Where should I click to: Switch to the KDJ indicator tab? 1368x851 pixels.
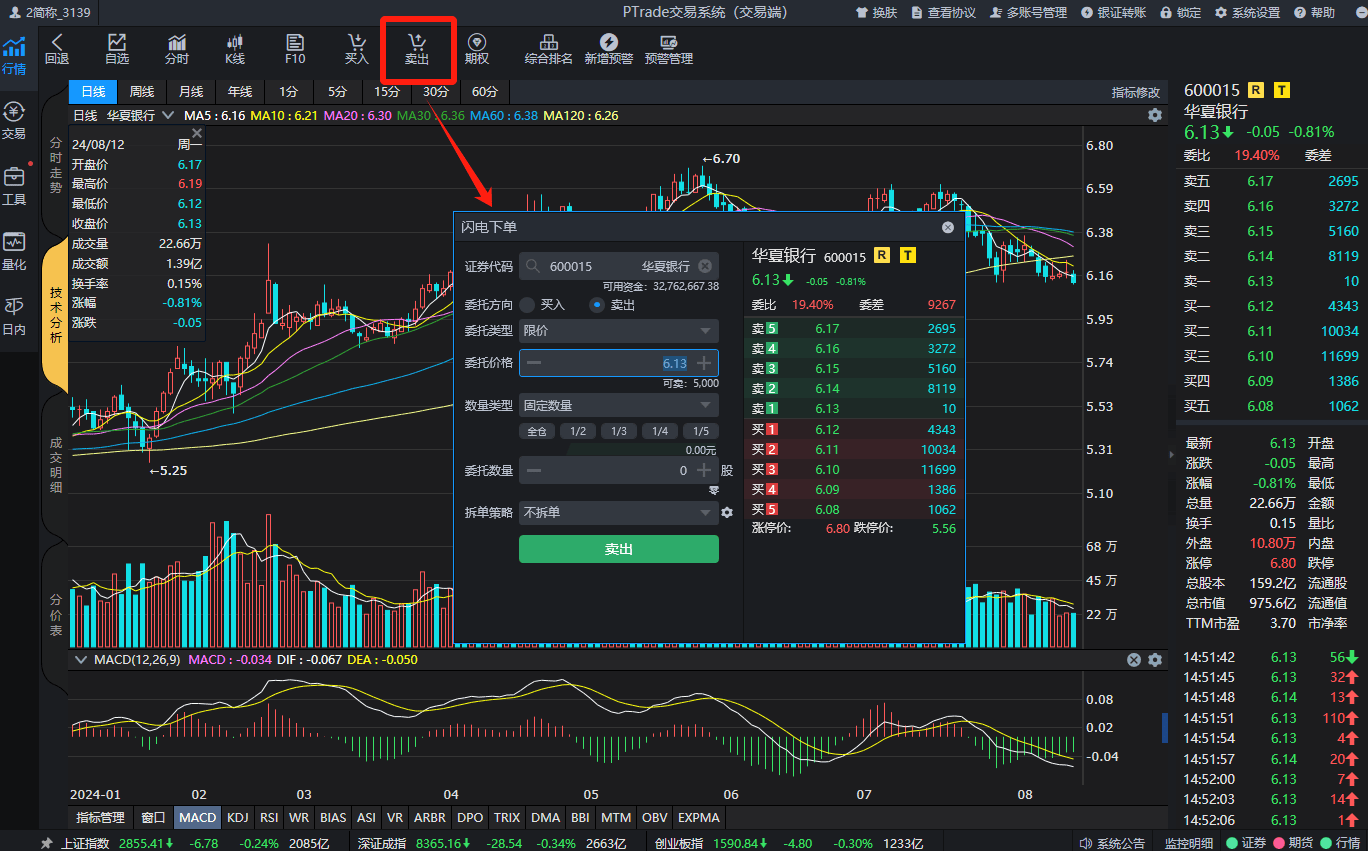pos(237,817)
